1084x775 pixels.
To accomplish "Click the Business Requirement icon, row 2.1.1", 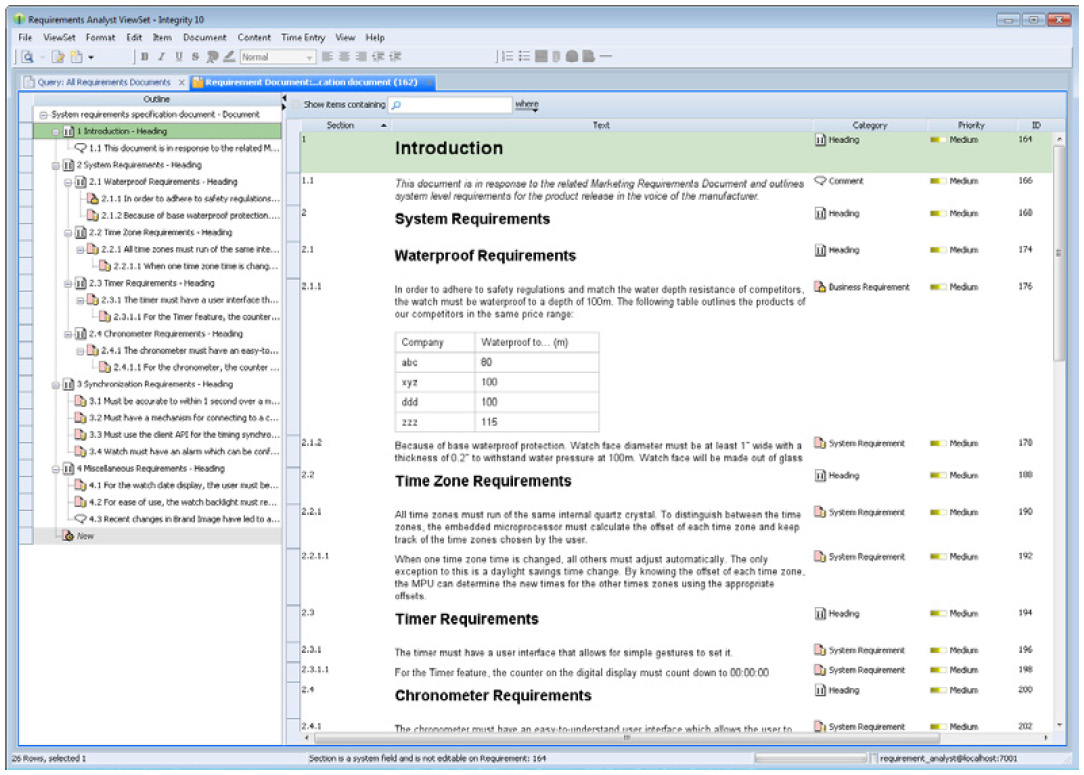I will pyautogui.click(x=820, y=287).
